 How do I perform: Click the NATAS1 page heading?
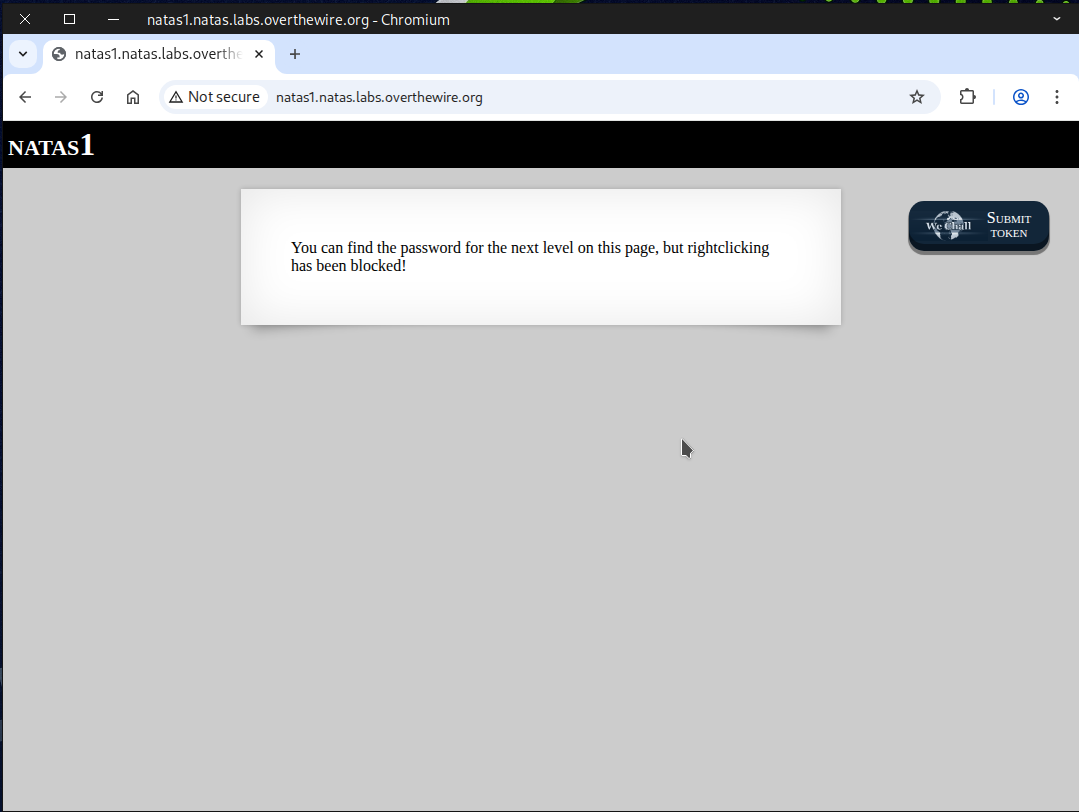coord(51,146)
